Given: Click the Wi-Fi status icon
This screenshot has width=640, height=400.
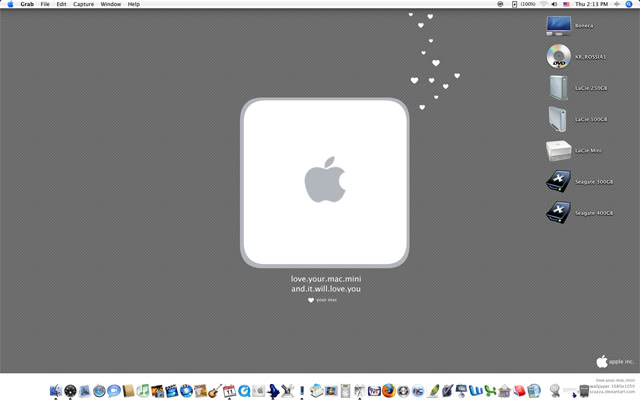Looking at the screenshot, I should [x=543, y=4].
